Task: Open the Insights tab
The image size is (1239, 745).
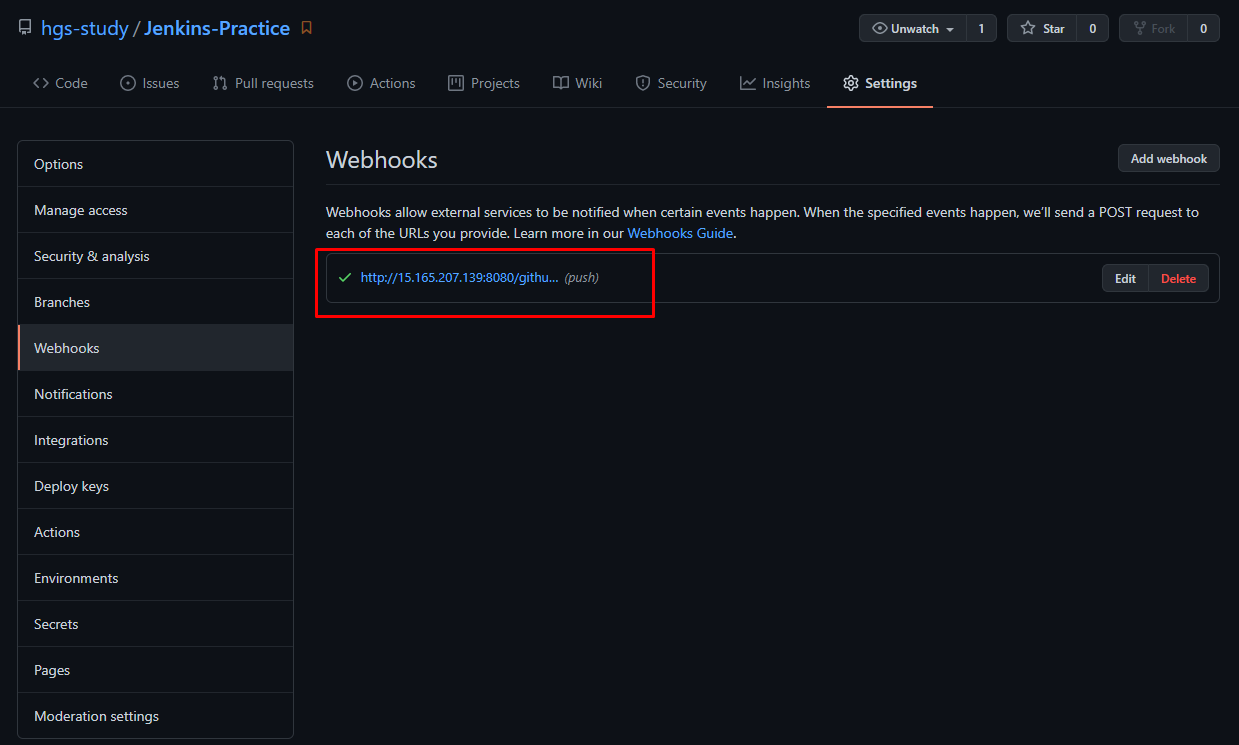Action: click(x=775, y=83)
